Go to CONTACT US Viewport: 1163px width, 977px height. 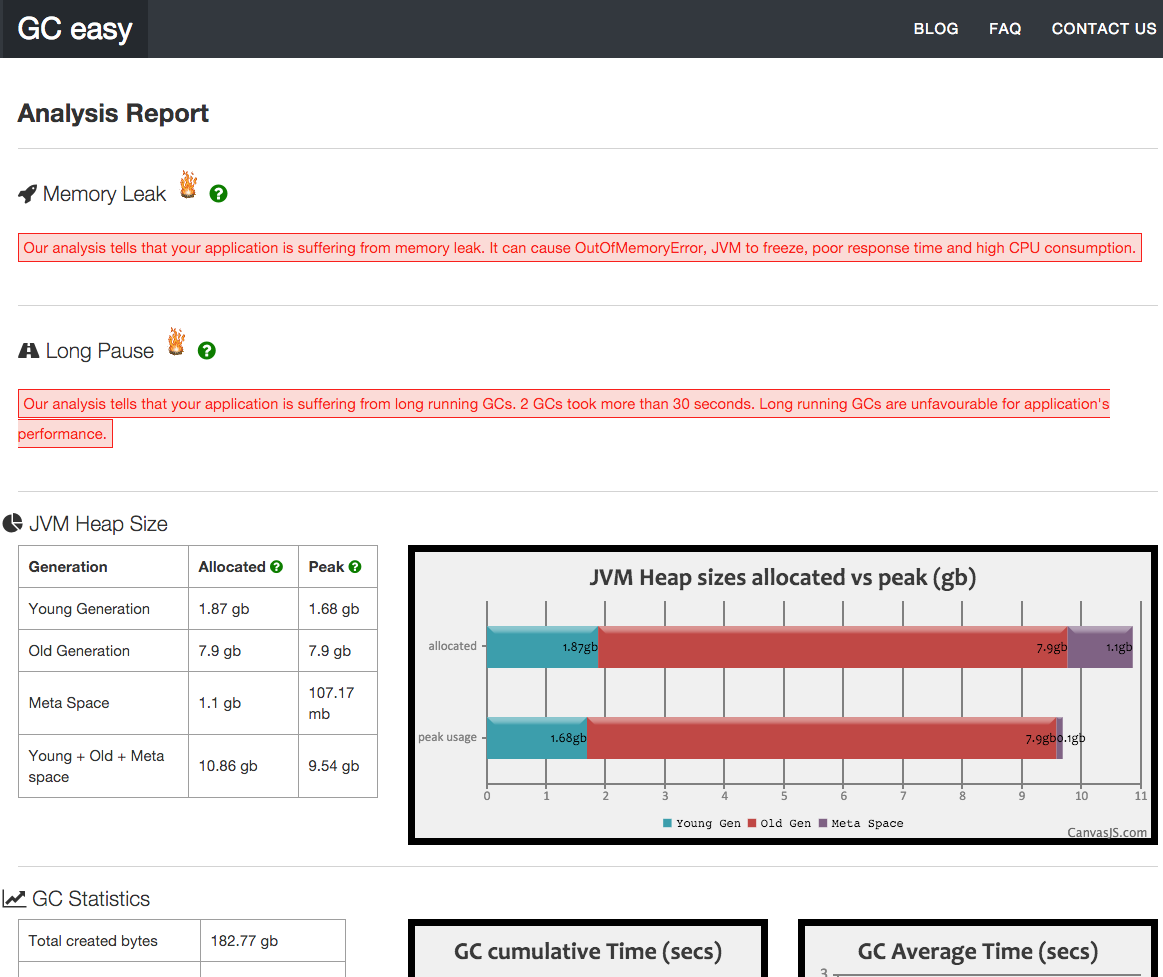[1103, 29]
